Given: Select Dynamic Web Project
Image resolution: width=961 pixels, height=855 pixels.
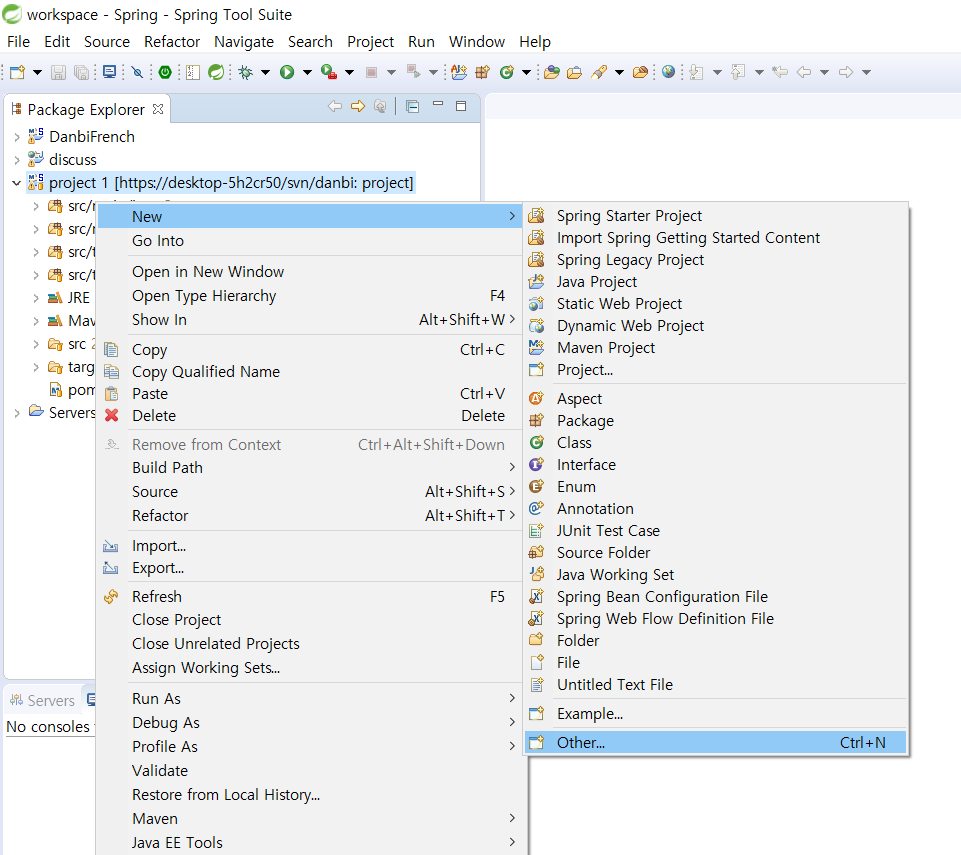Looking at the screenshot, I should pyautogui.click(x=715, y=326).
